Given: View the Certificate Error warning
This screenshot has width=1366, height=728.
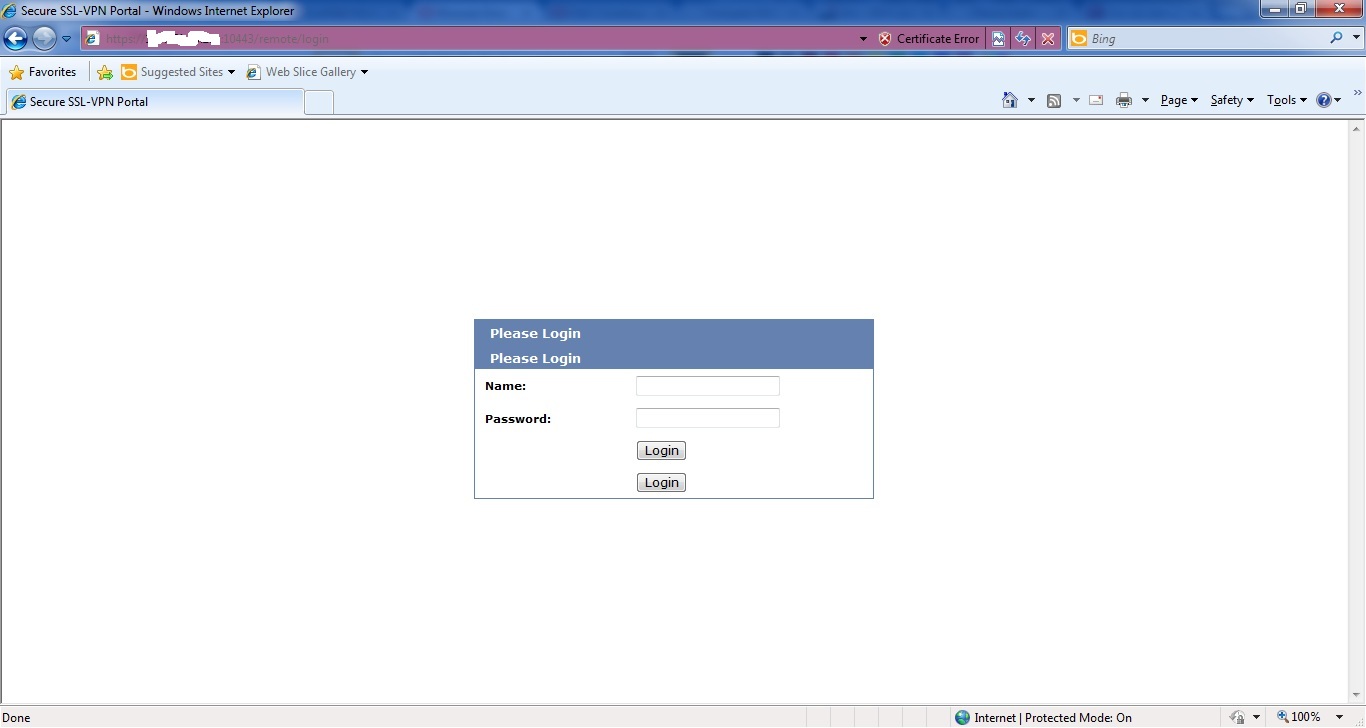Looking at the screenshot, I should tap(930, 38).
